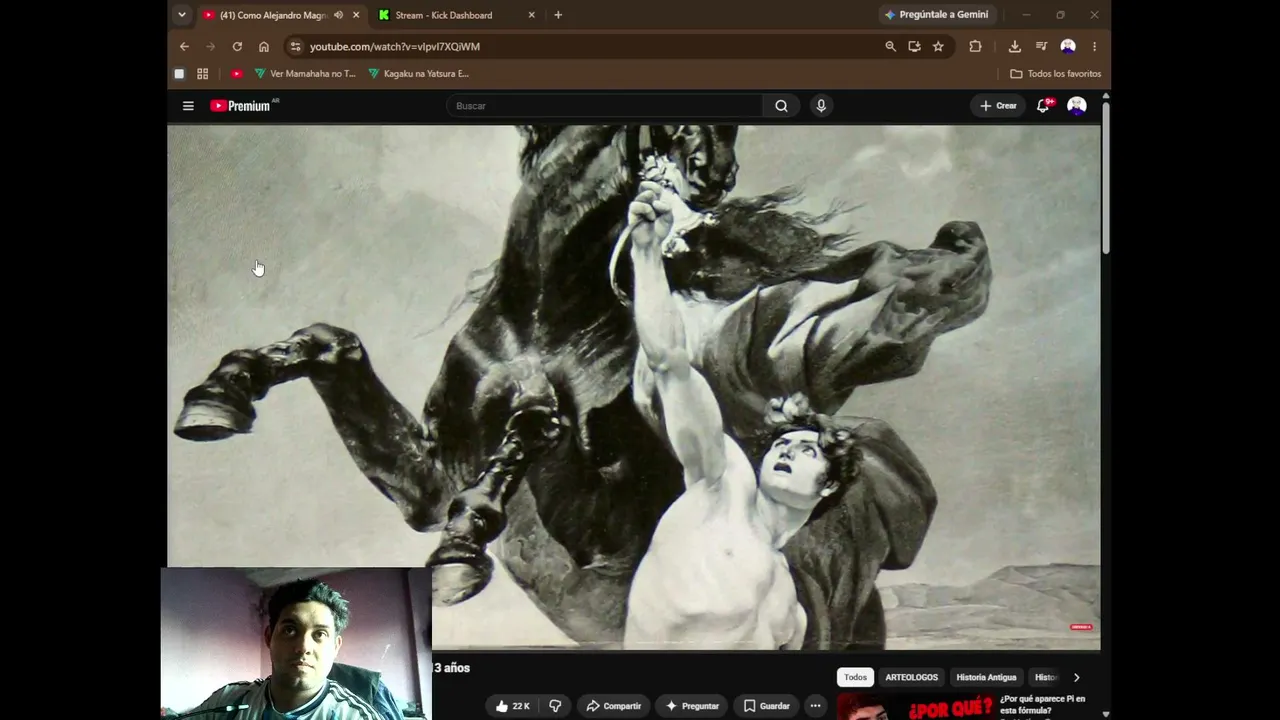The height and width of the screenshot is (720, 1280).
Task: Click the Crear button
Action: click(998, 106)
